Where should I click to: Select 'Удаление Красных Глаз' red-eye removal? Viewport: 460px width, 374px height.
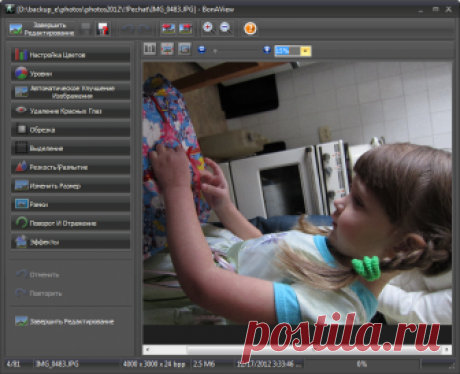[71, 111]
